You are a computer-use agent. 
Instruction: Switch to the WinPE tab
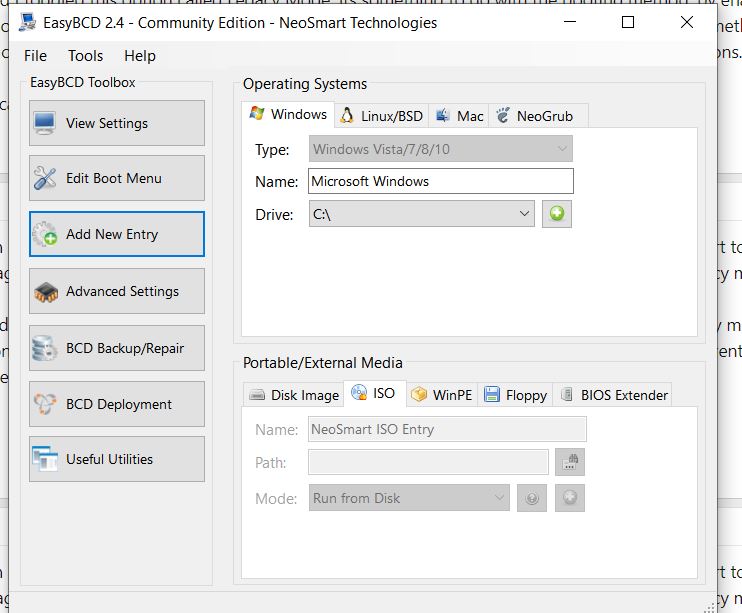point(442,395)
